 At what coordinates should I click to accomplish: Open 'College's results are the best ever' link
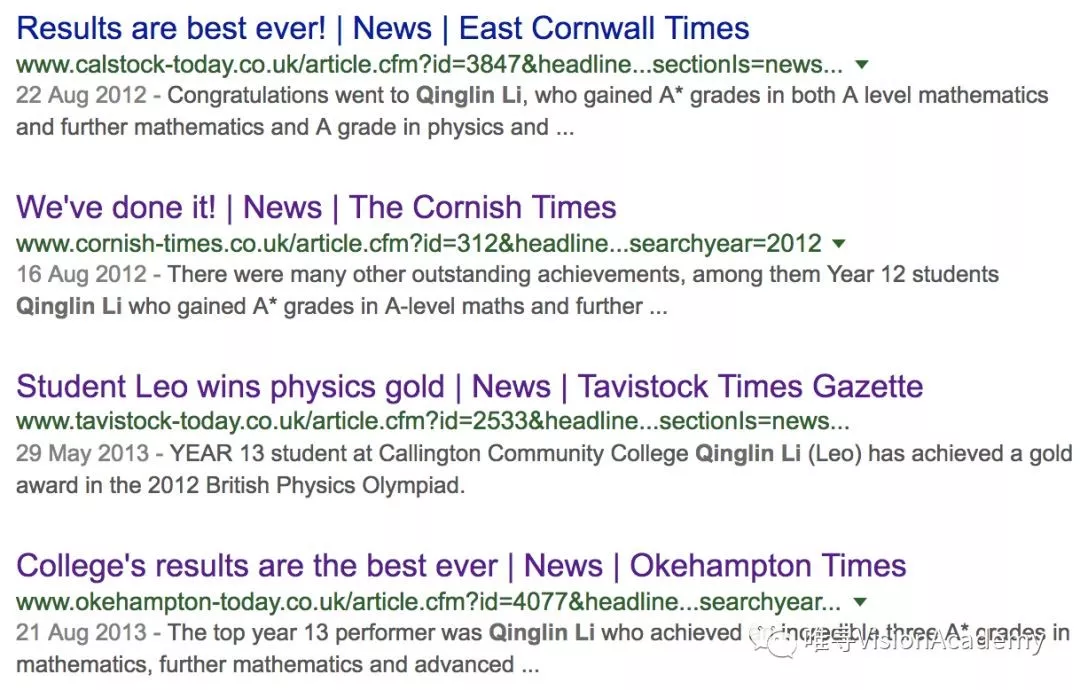[461, 566]
